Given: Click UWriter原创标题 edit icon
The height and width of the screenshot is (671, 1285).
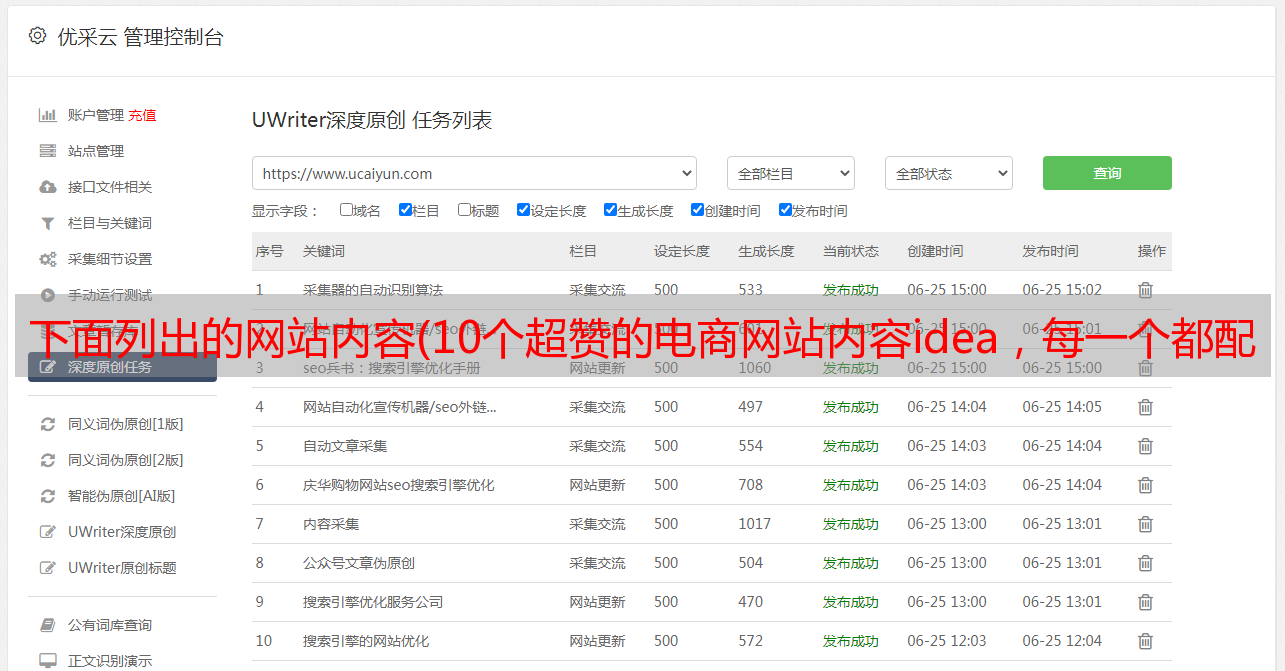Looking at the screenshot, I should 47,568.
